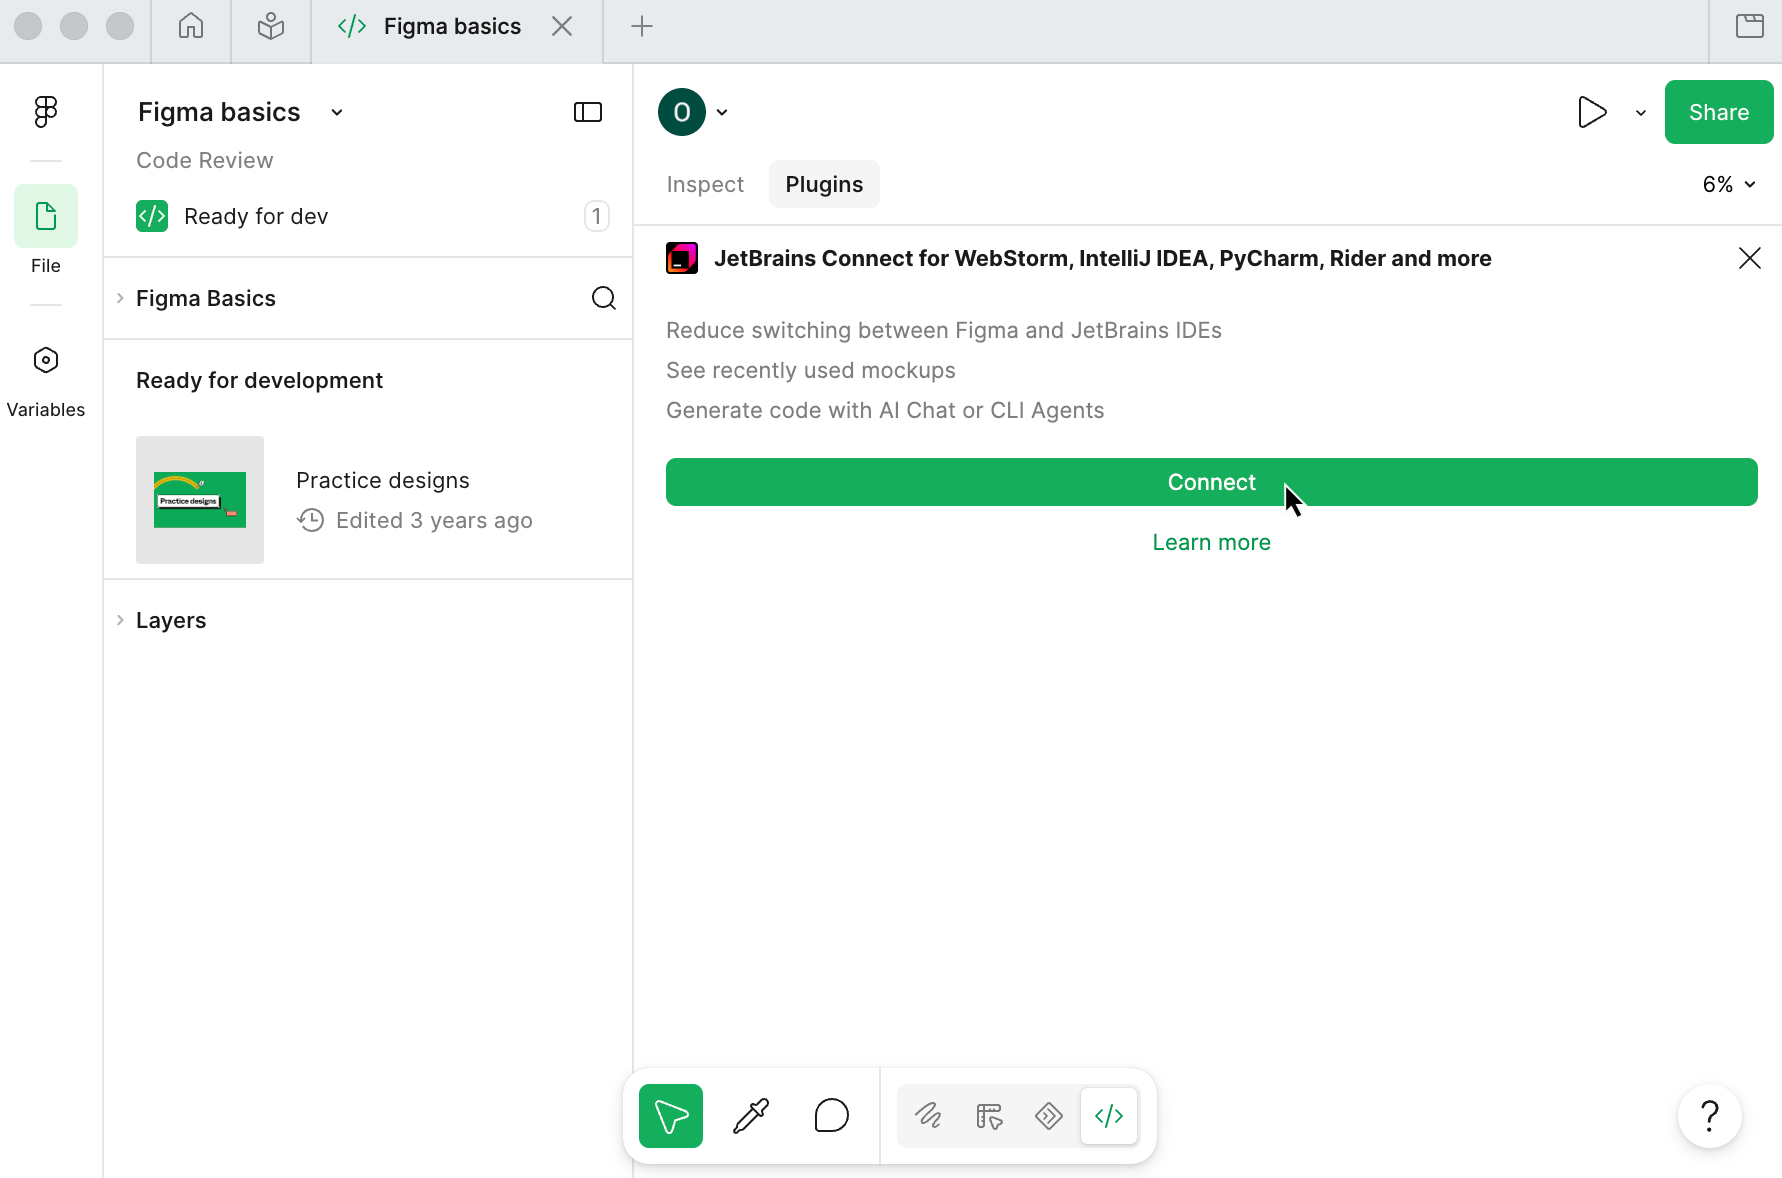Screen dimensions: 1782x1178
Task: Click the window layout icon in title bar
Action: click(1750, 26)
